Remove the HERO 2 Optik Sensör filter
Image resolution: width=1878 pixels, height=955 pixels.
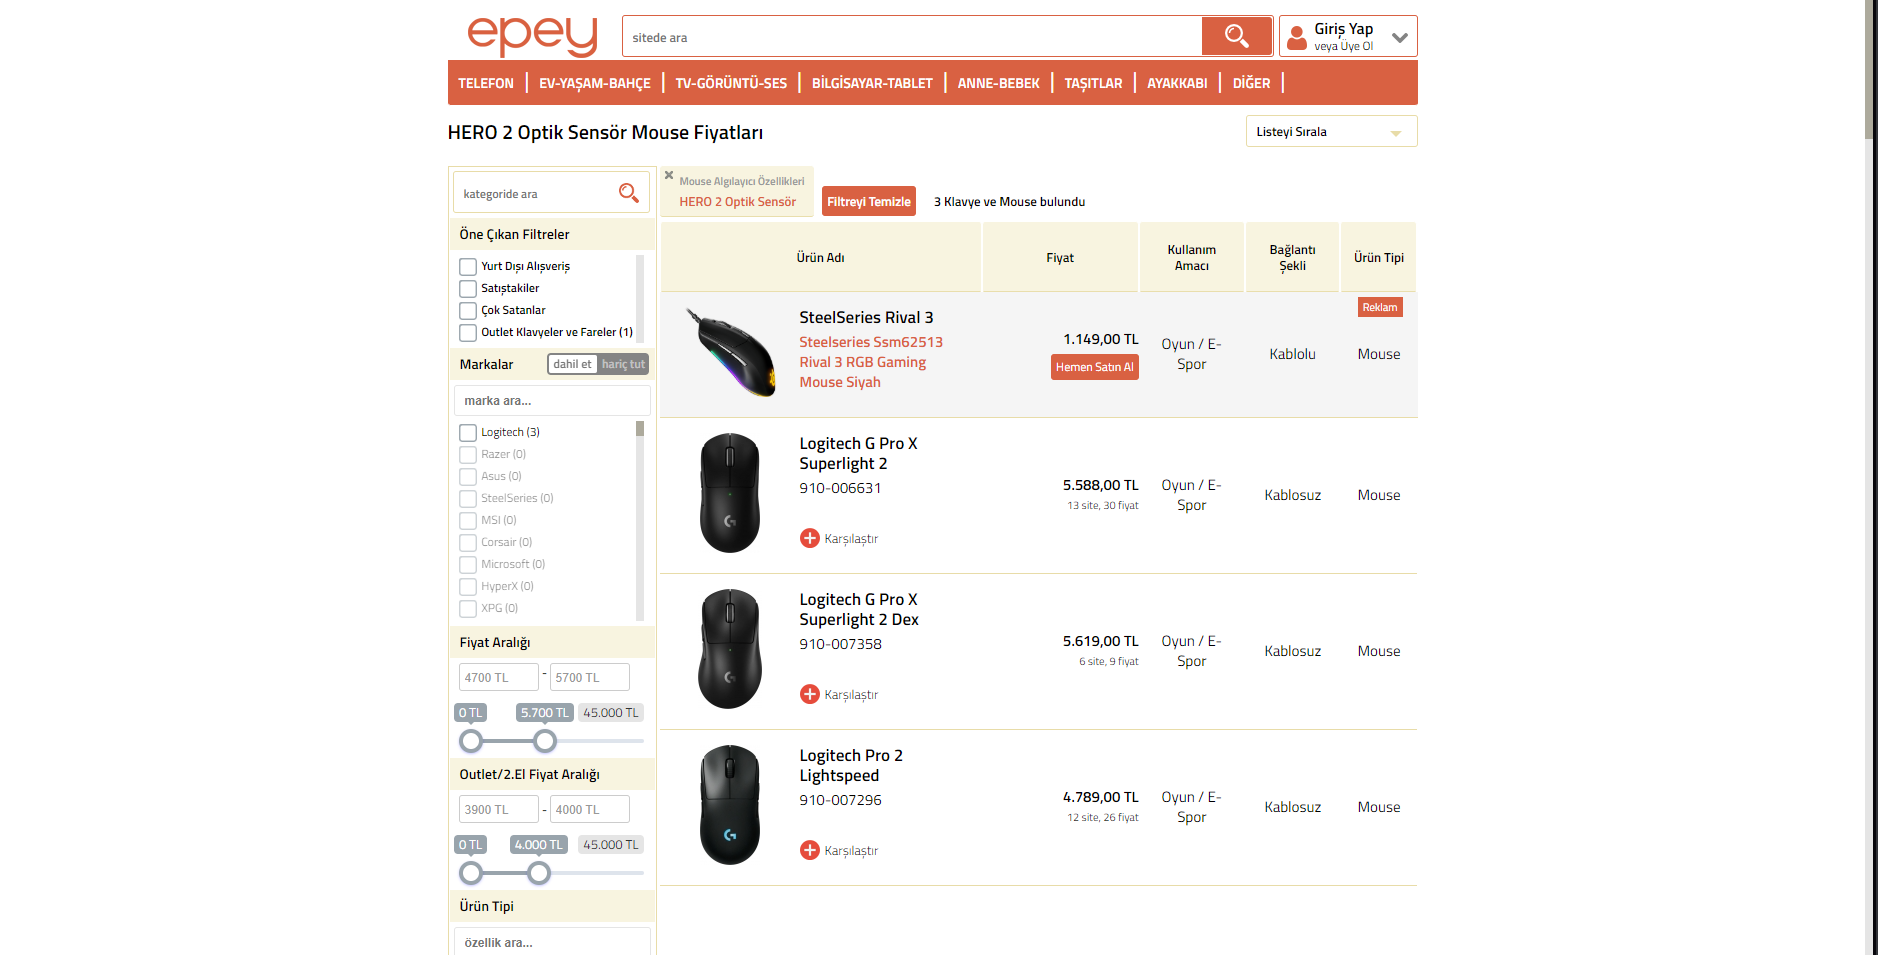point(669,175)
